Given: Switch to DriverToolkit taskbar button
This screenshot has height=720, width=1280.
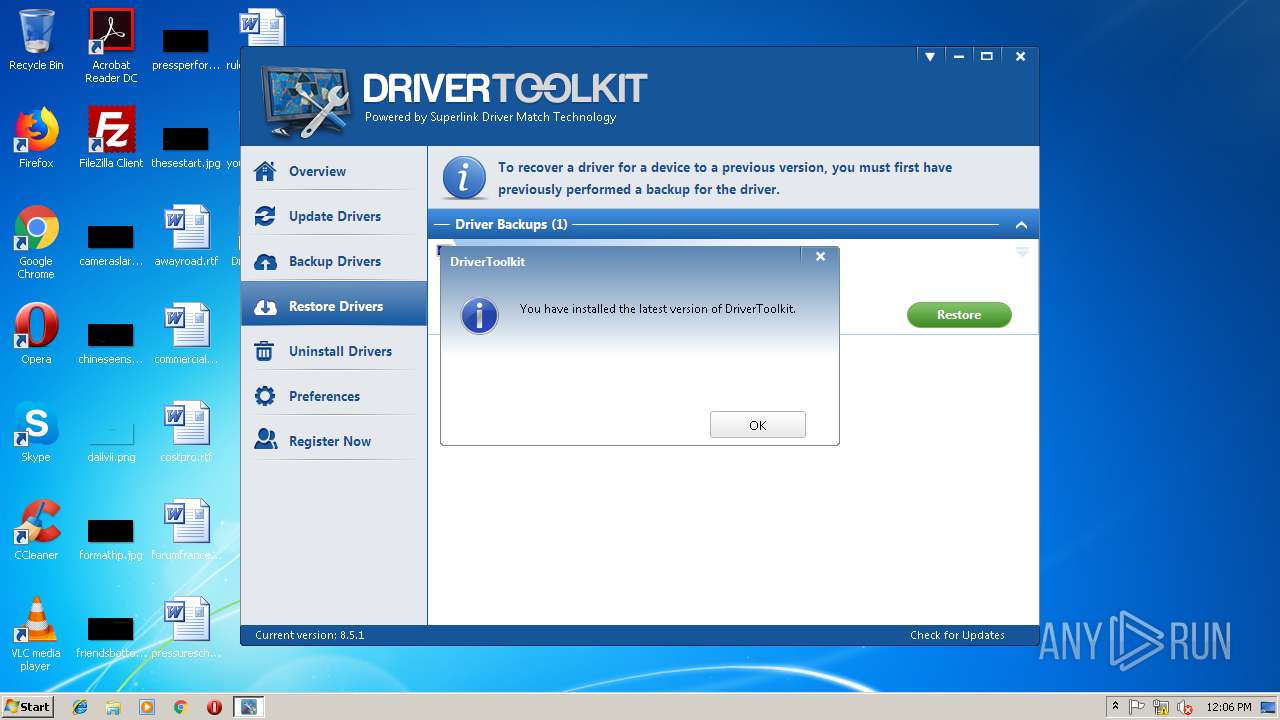Looking at the screenshot, I should (x=249, y=707).
